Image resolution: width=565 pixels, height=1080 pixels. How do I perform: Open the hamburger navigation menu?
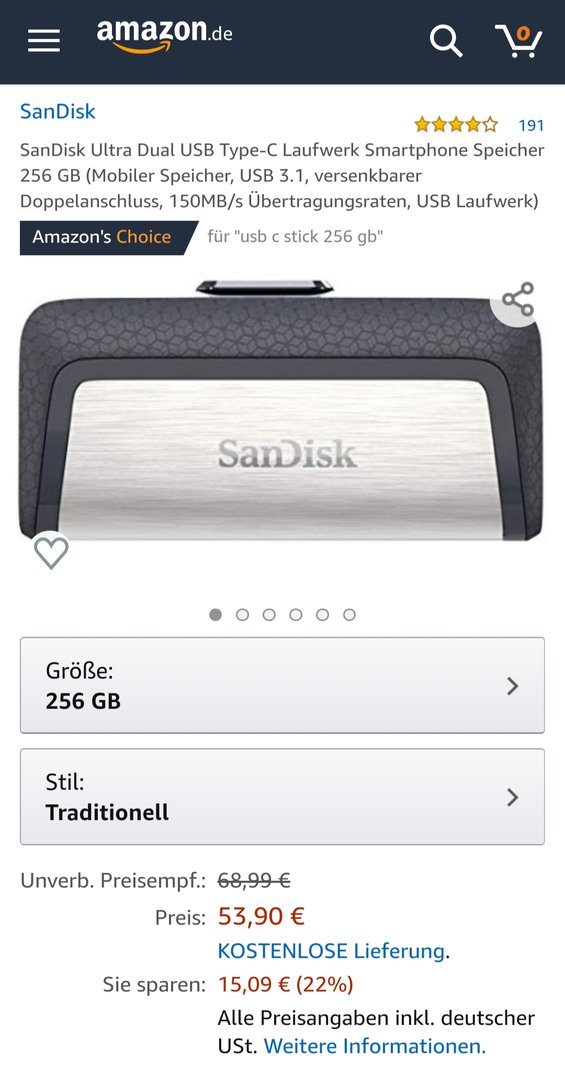click(43, 41)
